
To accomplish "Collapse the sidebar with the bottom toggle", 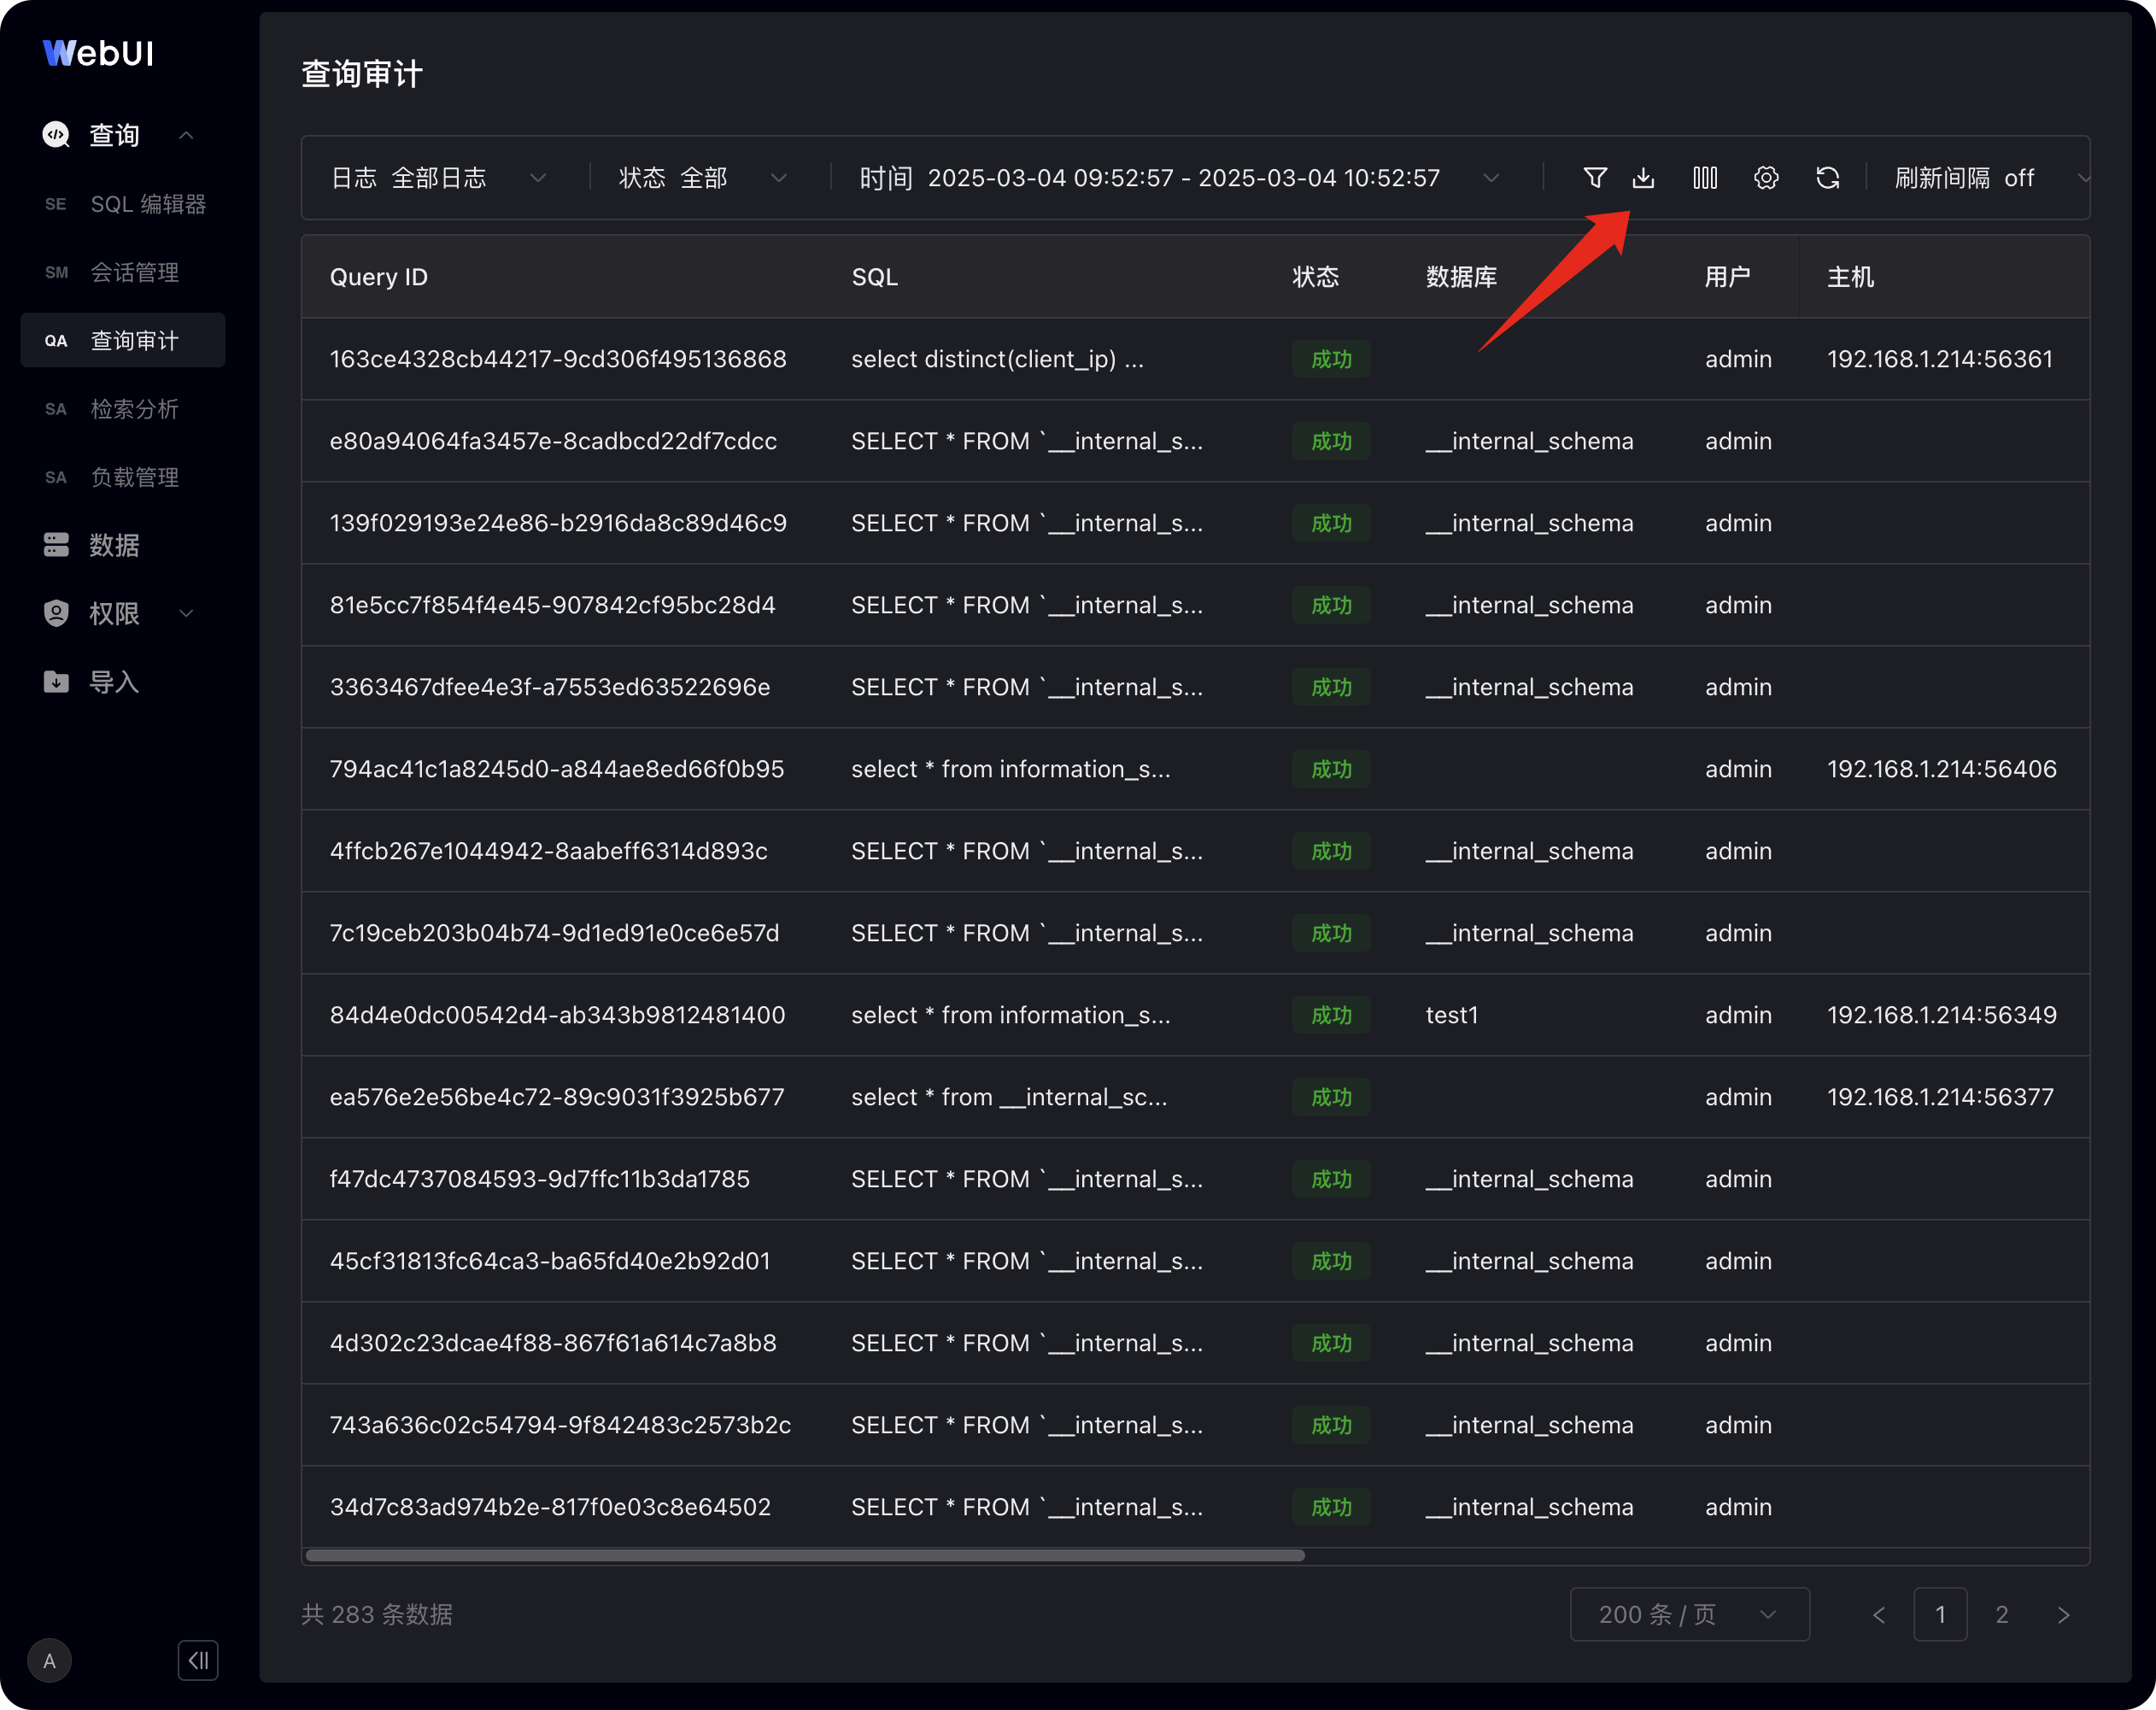I will (x=198, y=1660).
